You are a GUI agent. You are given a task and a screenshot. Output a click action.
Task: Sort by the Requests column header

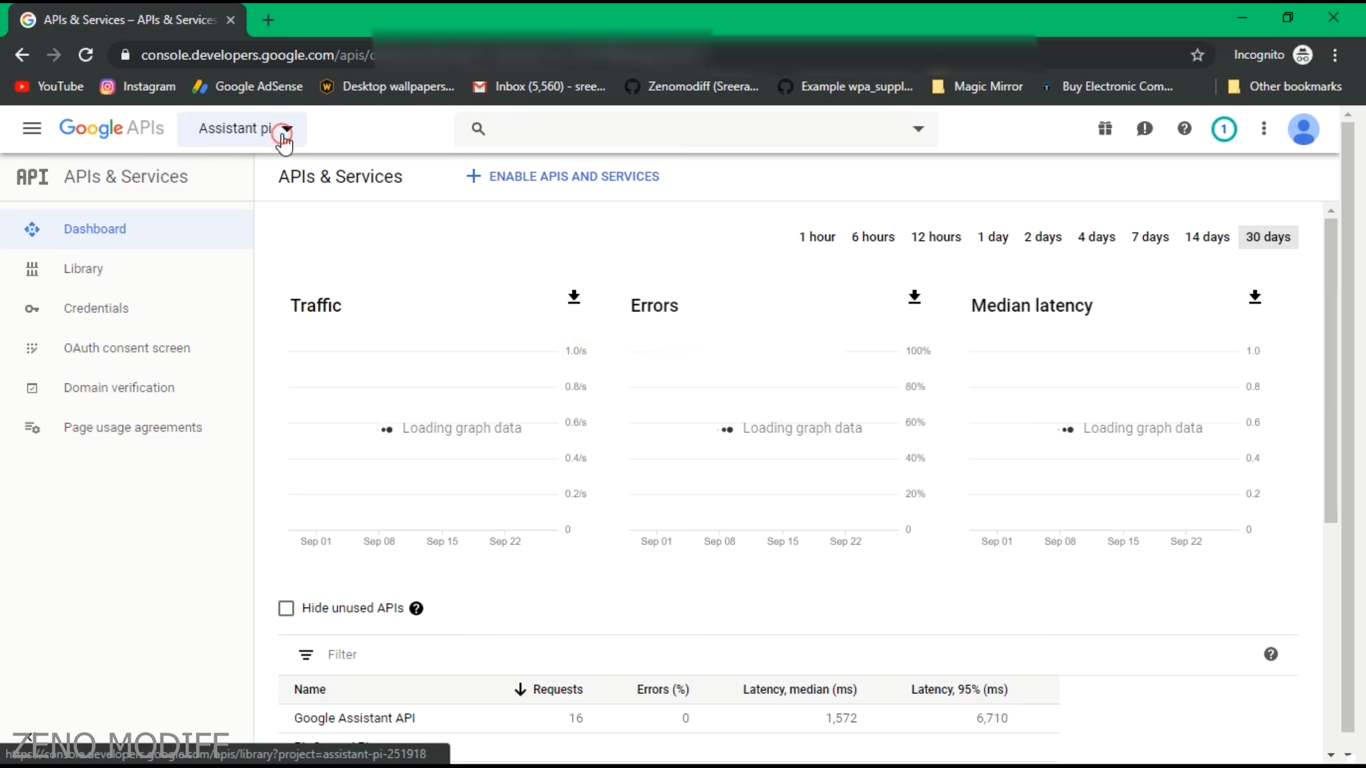pyautogui.click(x=548, y=689)
